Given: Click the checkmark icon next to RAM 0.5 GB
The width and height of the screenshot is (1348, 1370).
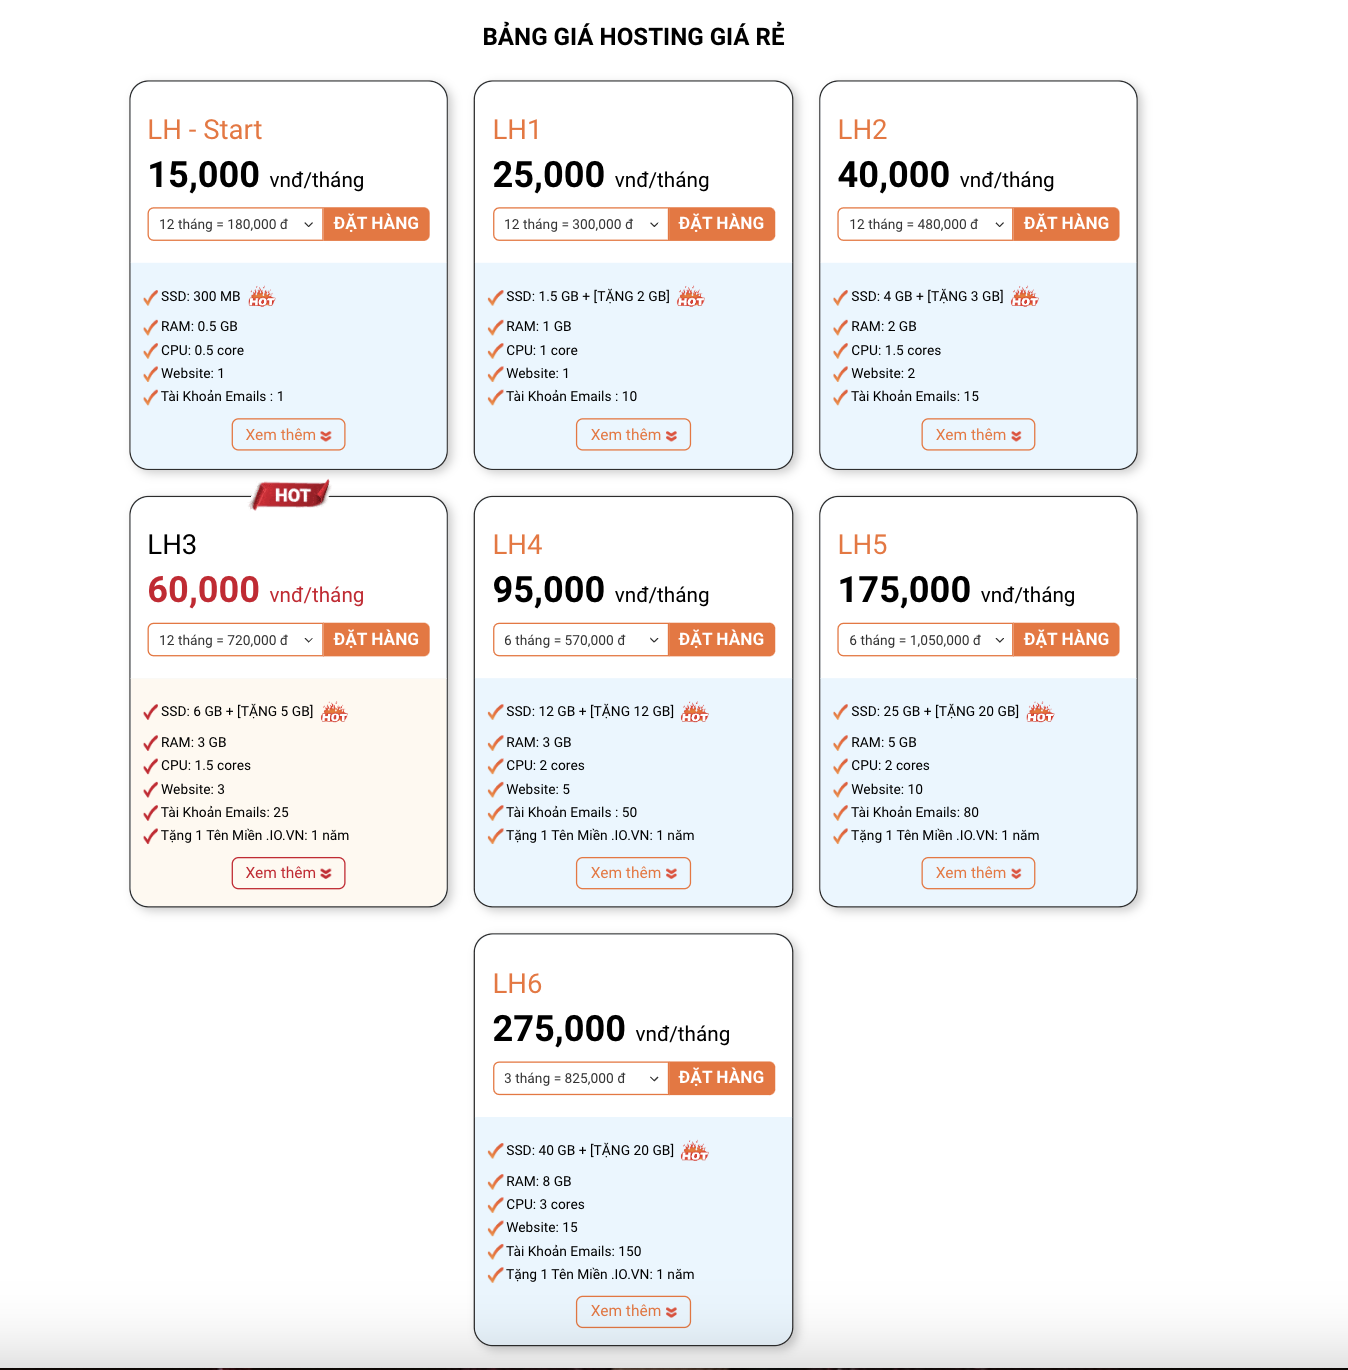Looking at the screenshot, I should [150, 326].
